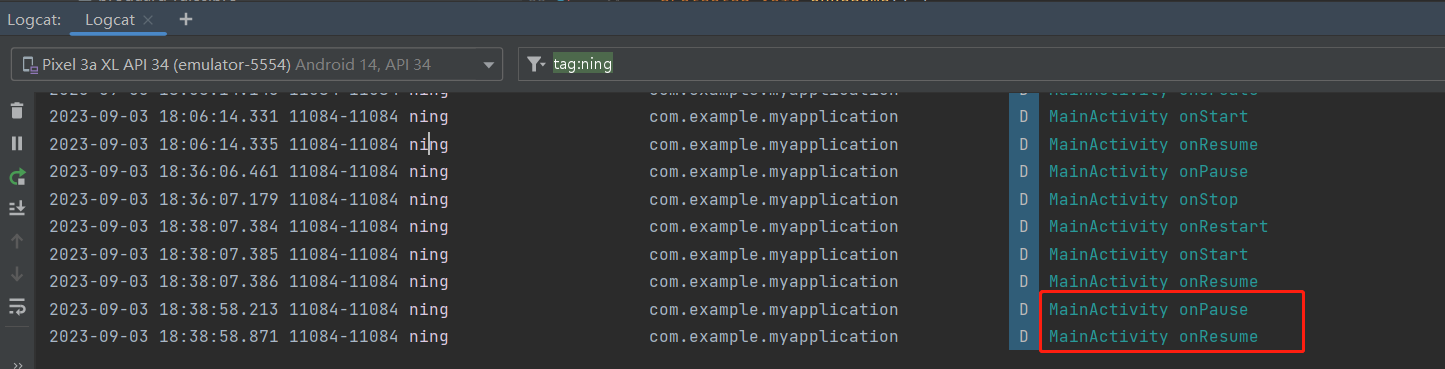The height and width of the screenshot is (369, 1445).
Task: Close the Logcat tab
Action: 148,20
